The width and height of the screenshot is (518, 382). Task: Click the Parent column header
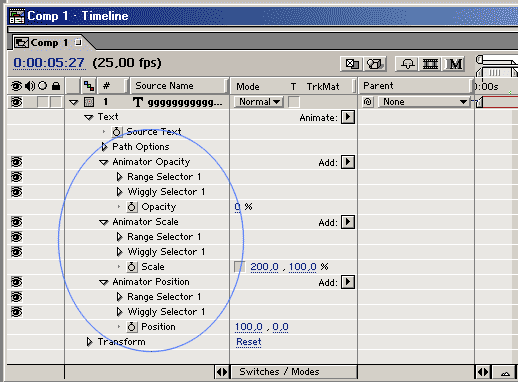coord(416,86)
